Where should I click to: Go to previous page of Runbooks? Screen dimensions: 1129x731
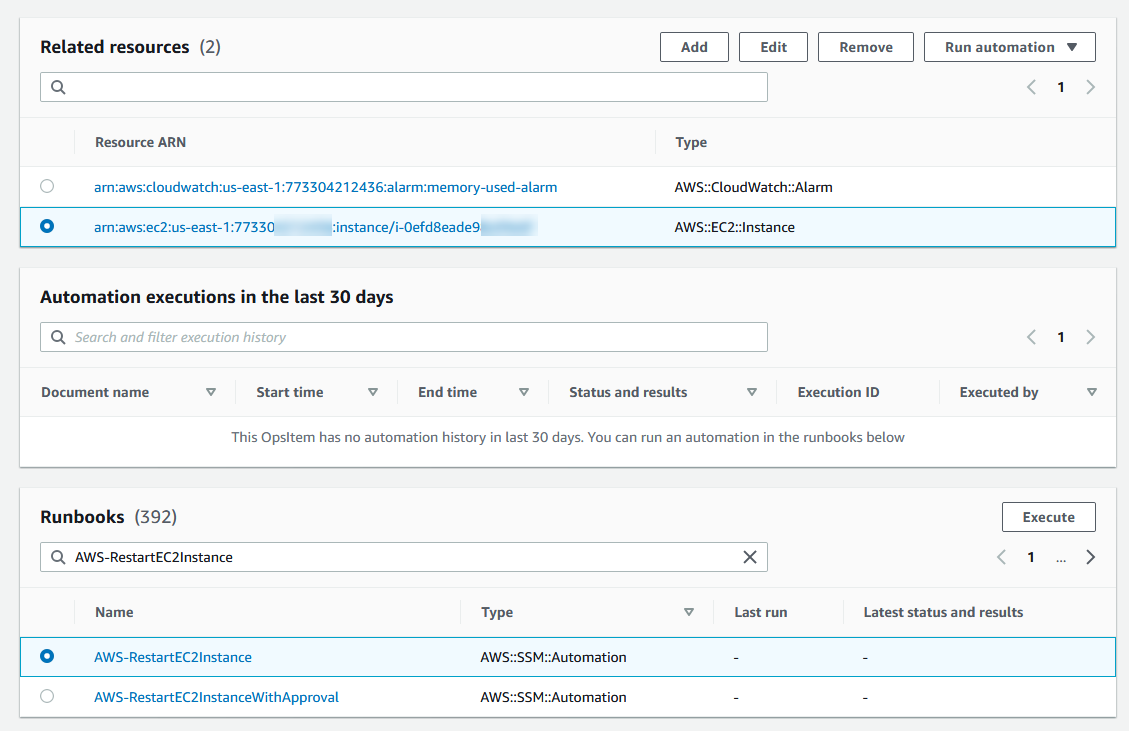(1001, 557)
